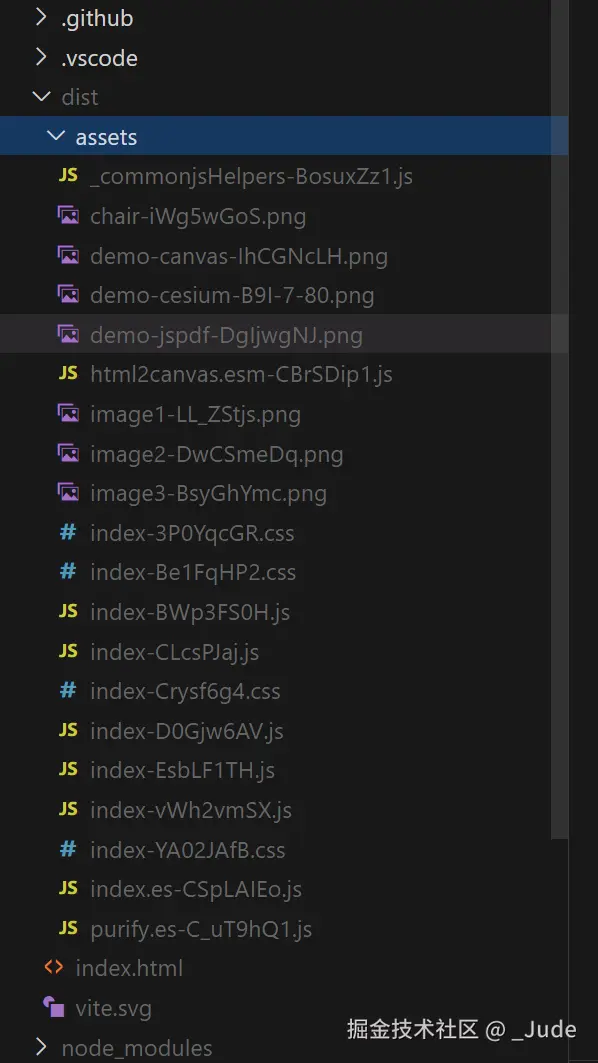The width and height of the screenshot is (598, 1063).
Task: Open file index-Crysf6g4.css
Action: (x=185, y=691)
